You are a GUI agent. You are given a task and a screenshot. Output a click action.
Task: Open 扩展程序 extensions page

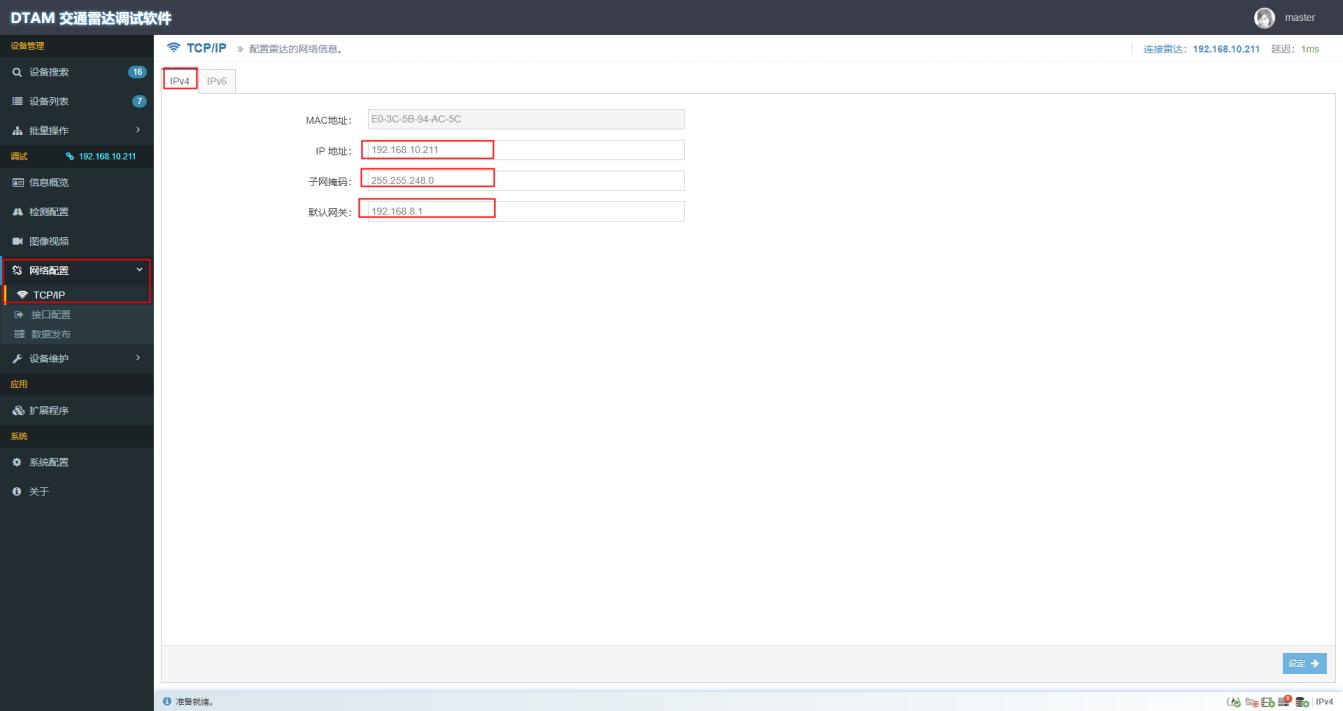point(48,410)
